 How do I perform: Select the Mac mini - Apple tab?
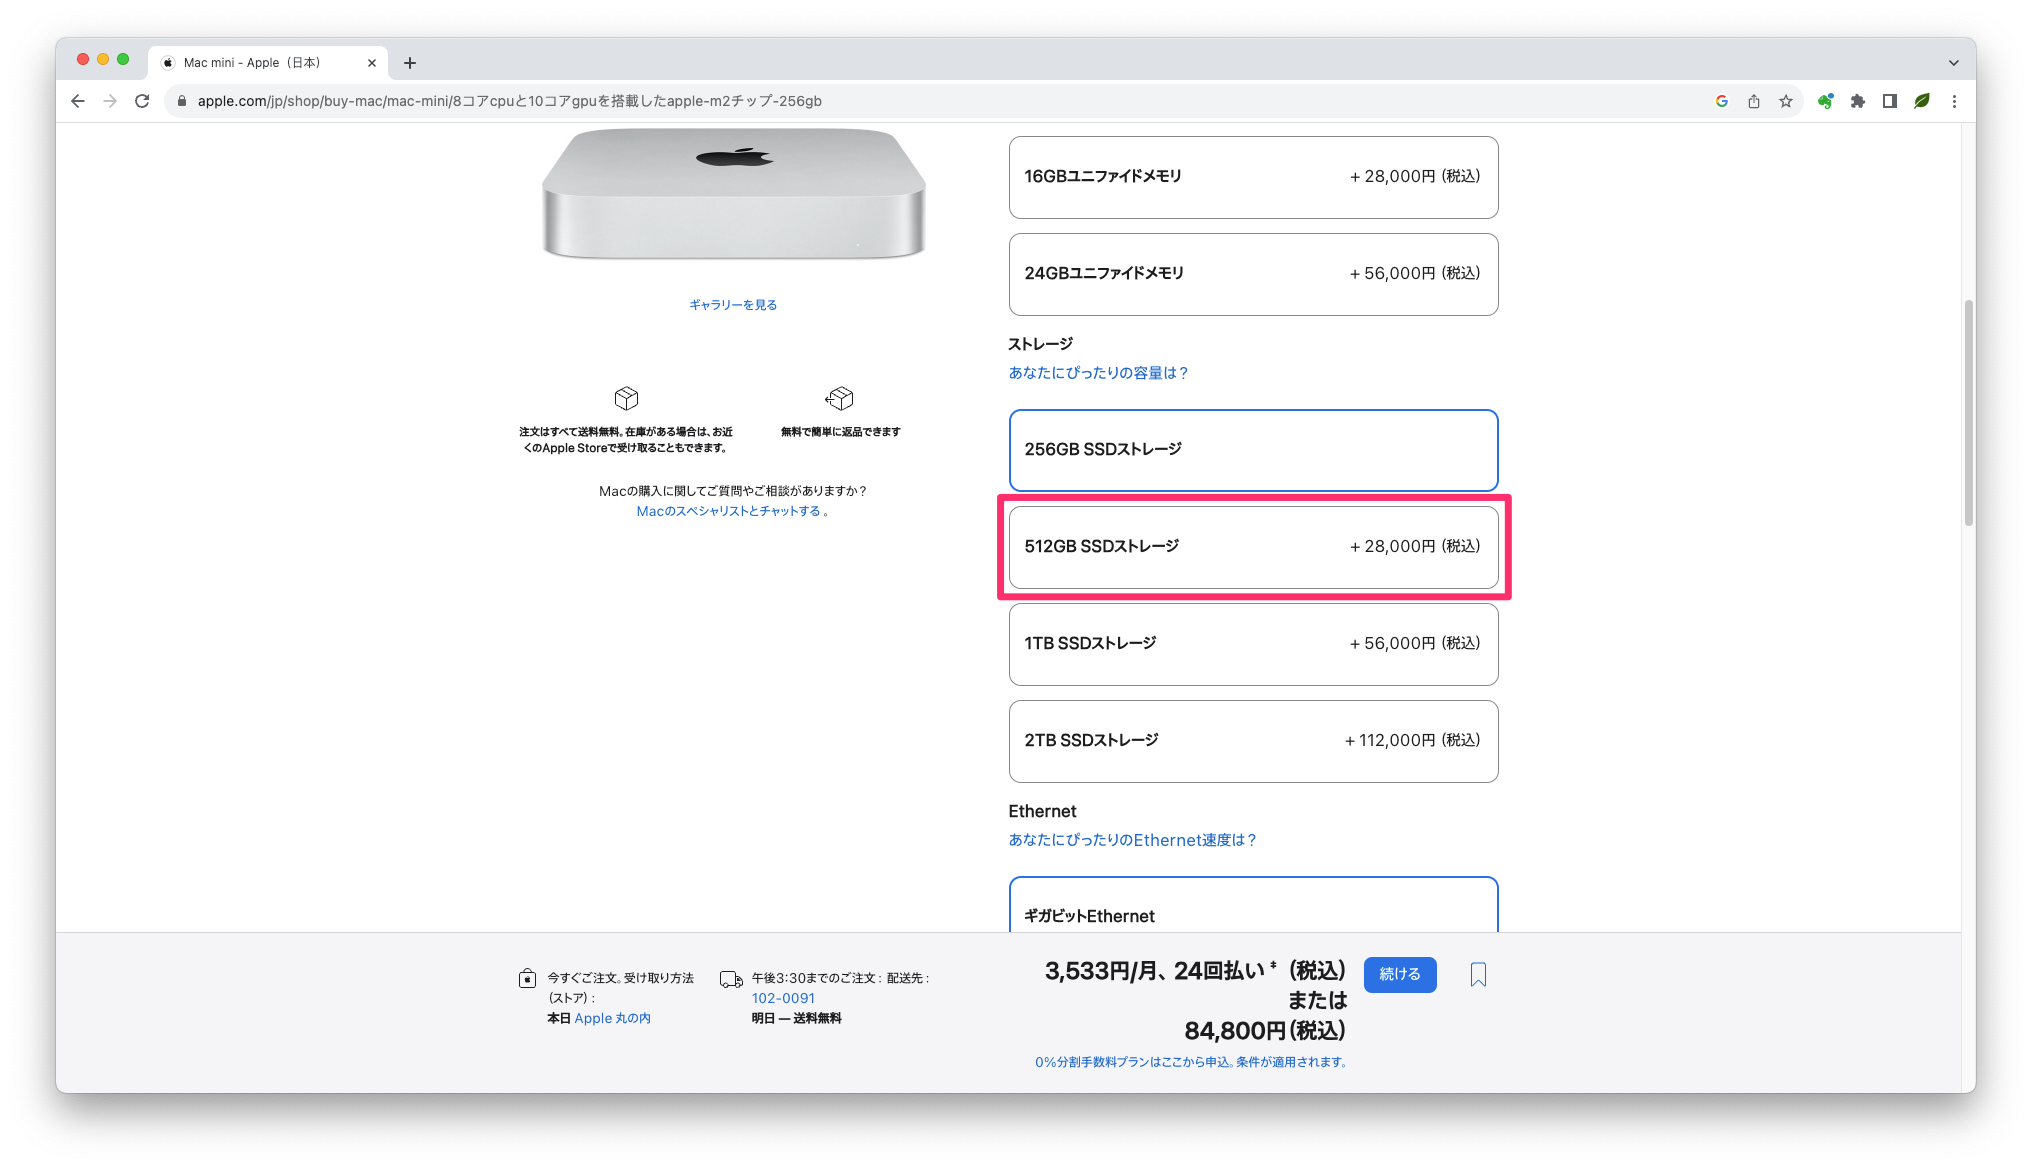[x=268, y=63]
